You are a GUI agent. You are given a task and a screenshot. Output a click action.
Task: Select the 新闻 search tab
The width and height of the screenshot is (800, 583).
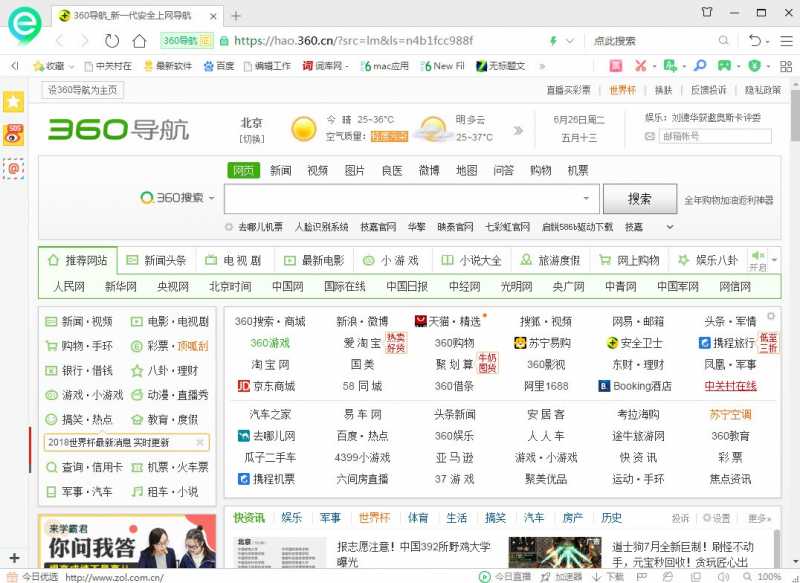coord(281,170)
